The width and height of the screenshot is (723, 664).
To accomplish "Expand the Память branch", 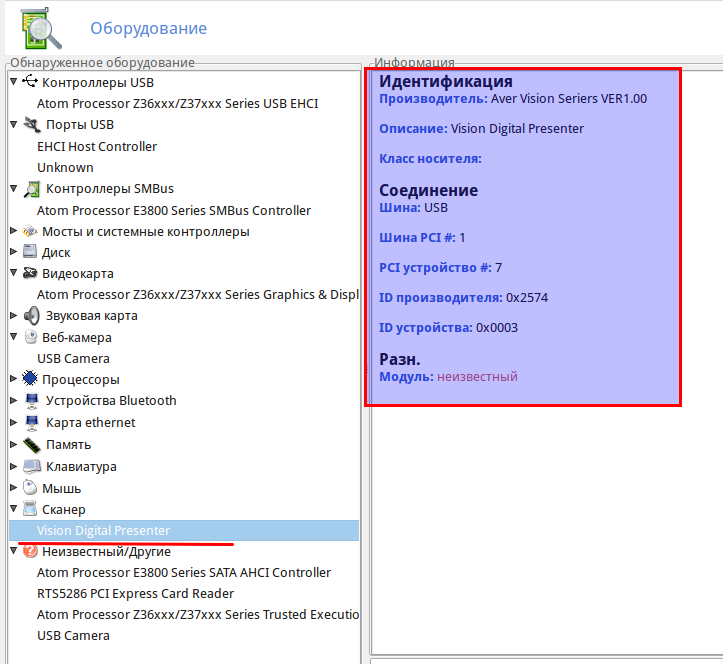I will (14, 445).
